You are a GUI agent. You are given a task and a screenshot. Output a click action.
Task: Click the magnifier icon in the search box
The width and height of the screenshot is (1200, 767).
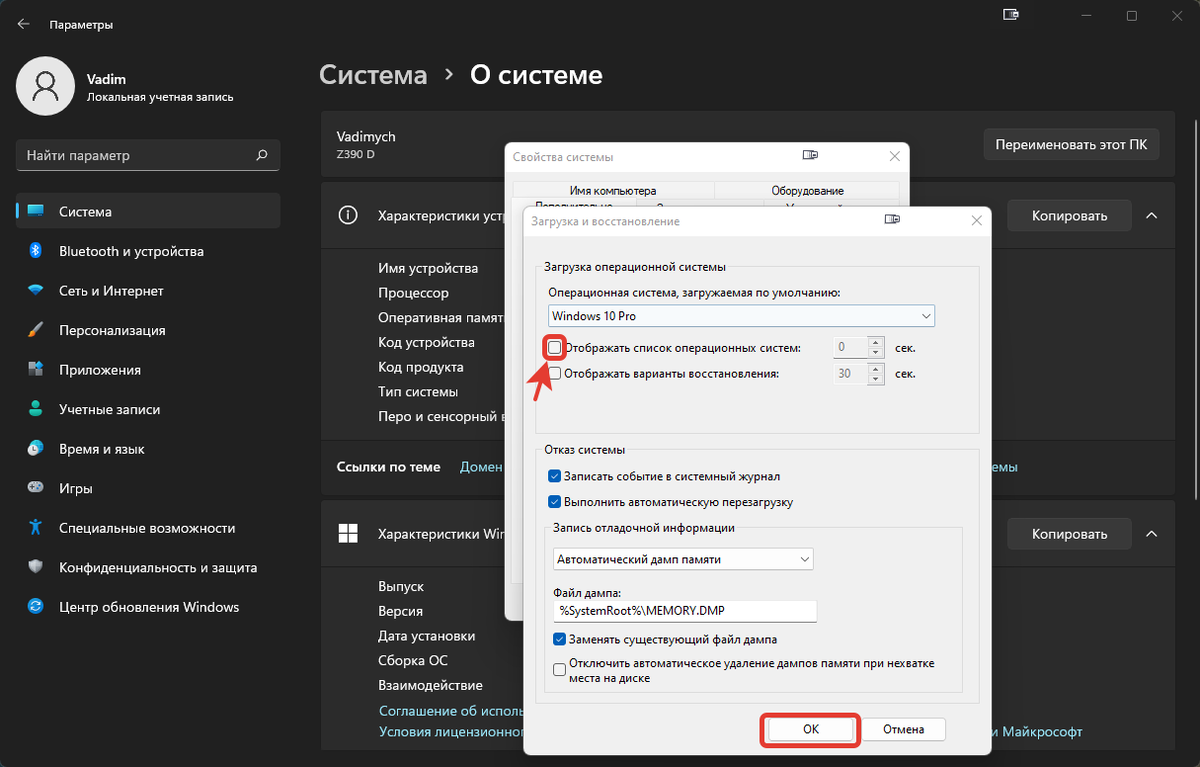tap(262, 155)
